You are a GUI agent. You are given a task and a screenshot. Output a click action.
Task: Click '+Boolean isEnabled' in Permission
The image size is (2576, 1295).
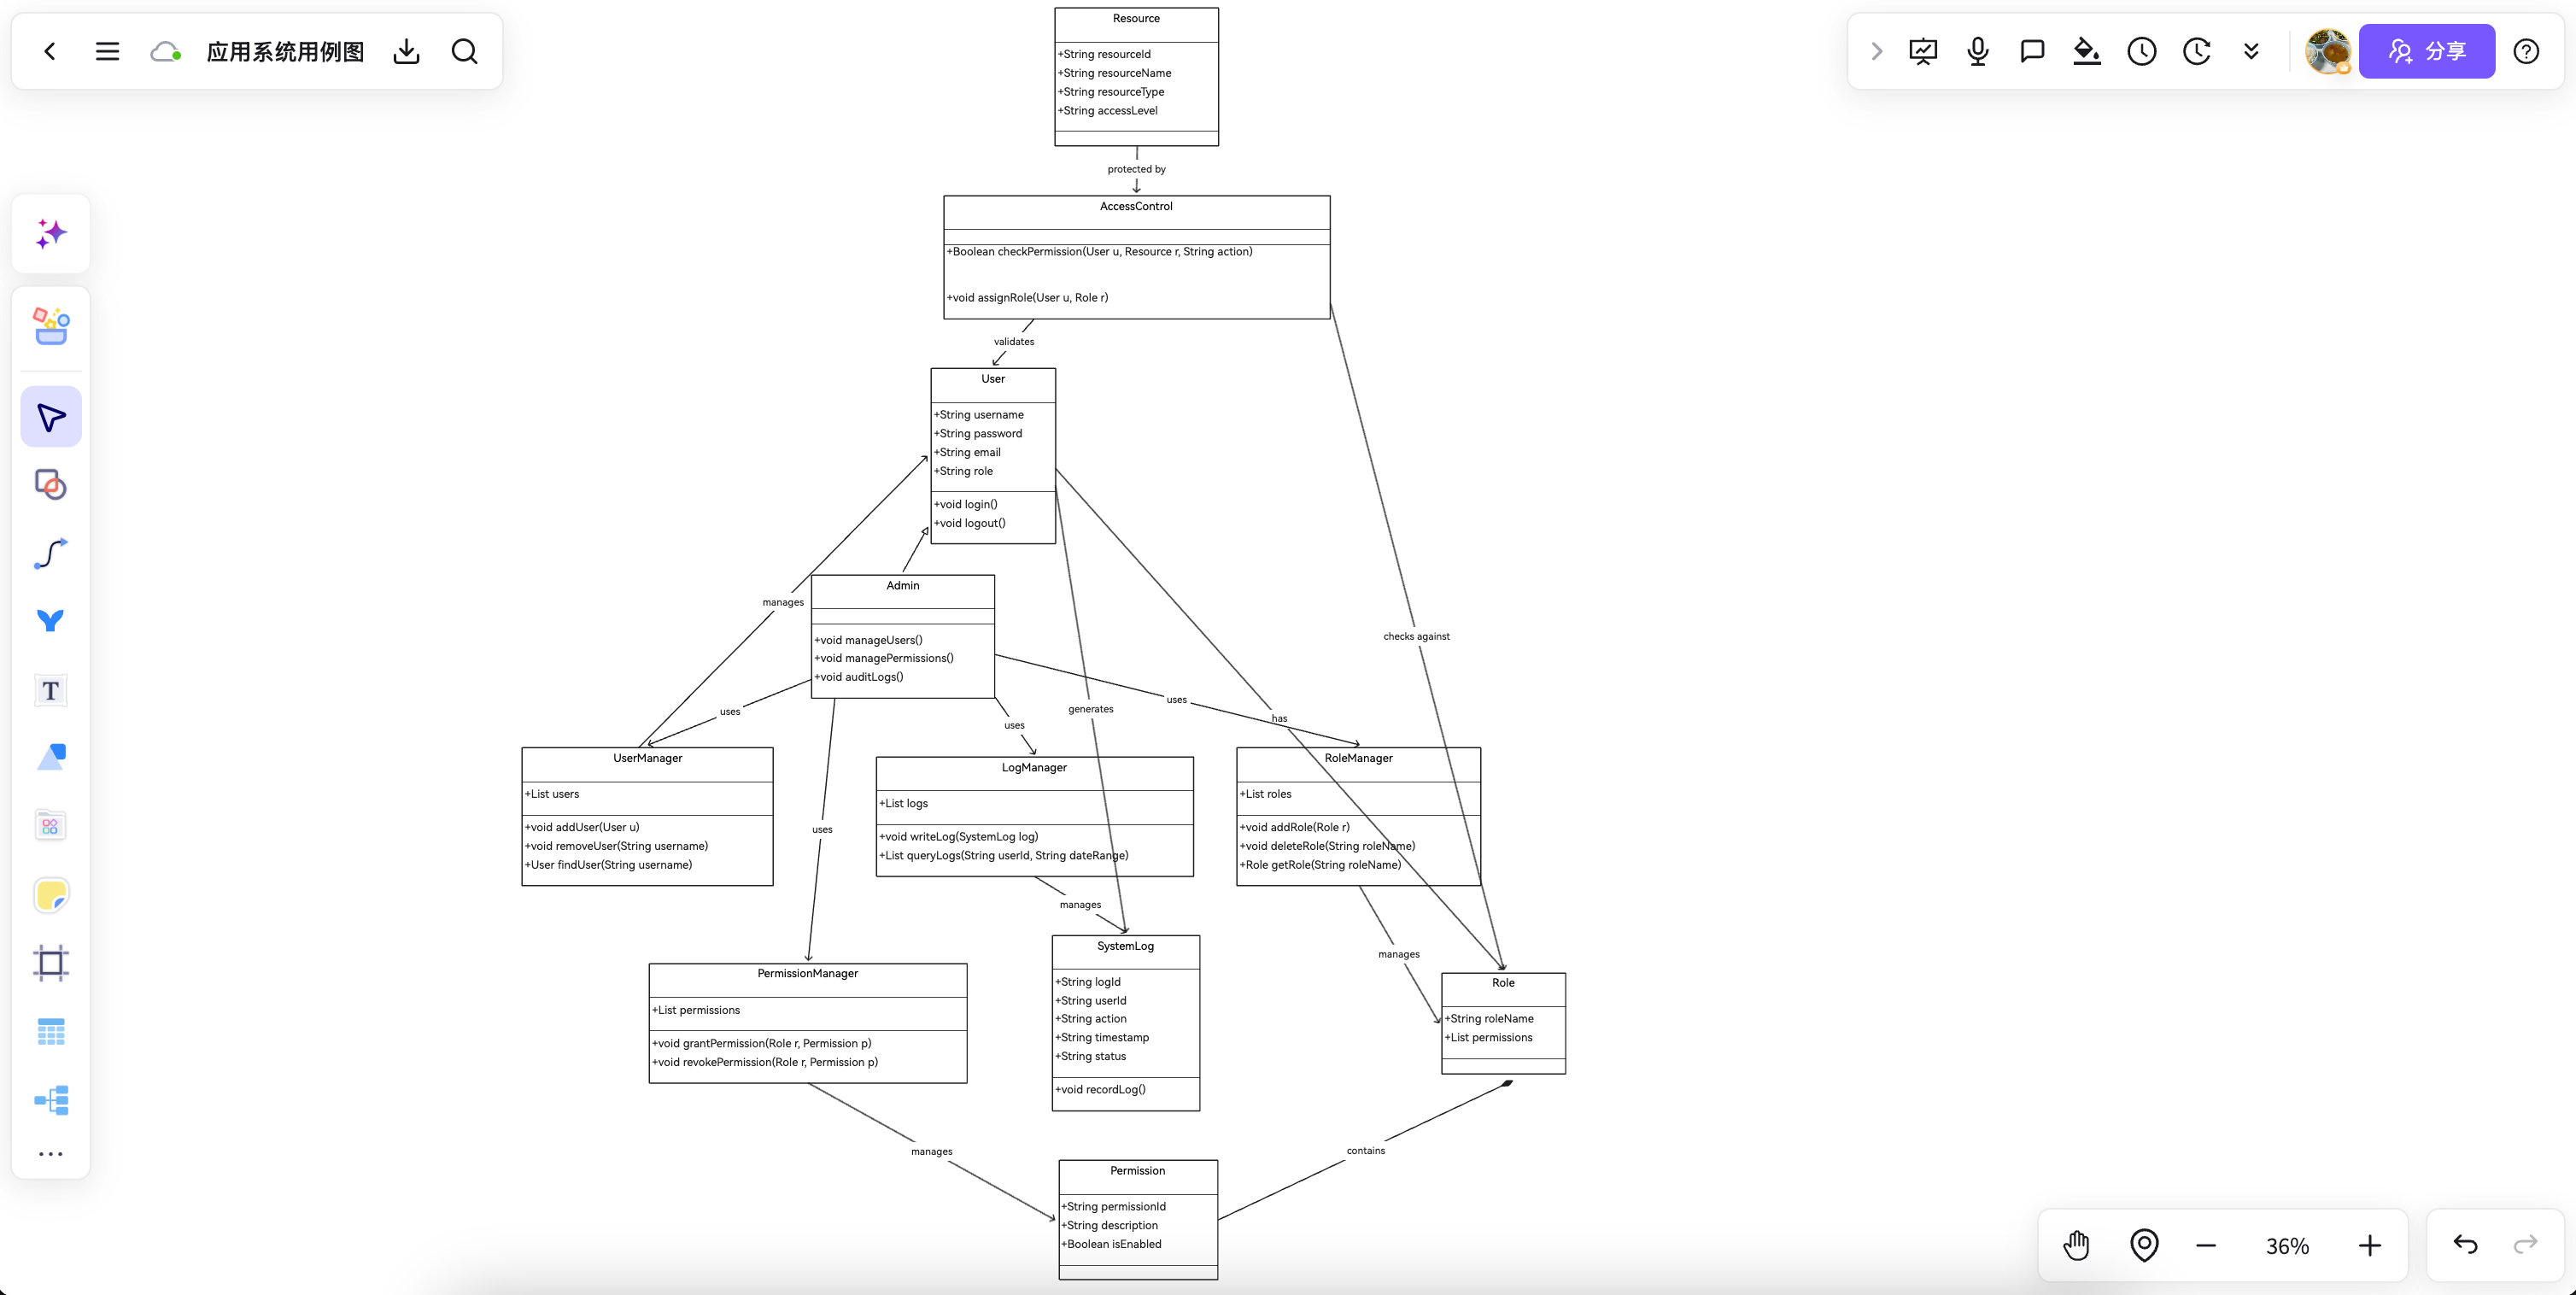point(1111,1245)
